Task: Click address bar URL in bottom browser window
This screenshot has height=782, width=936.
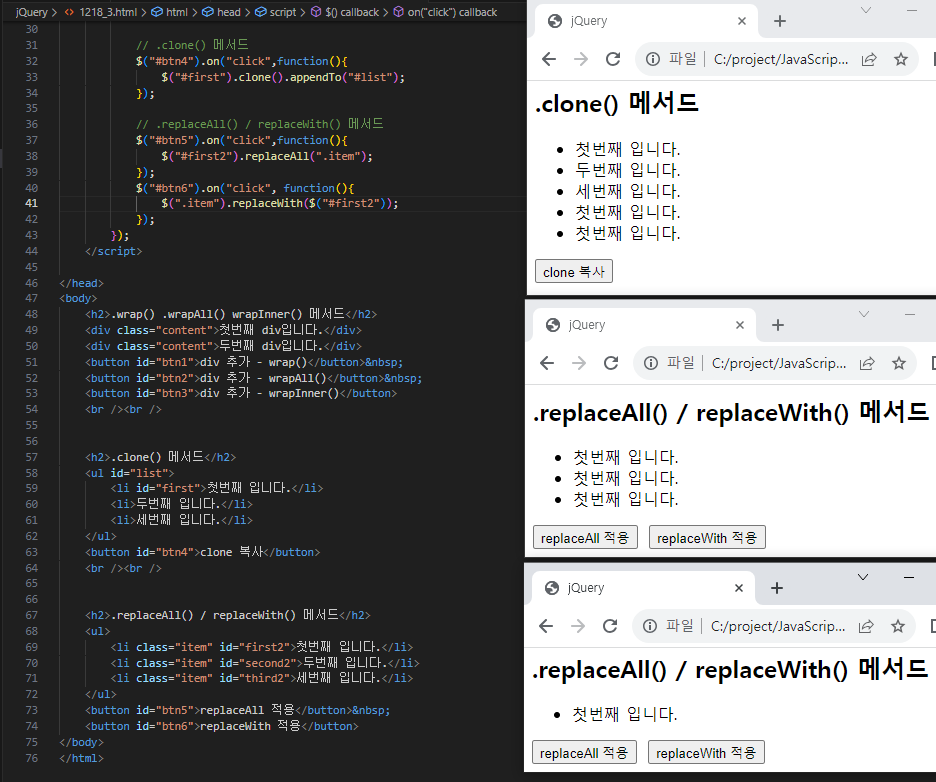Action: [778, 626]
